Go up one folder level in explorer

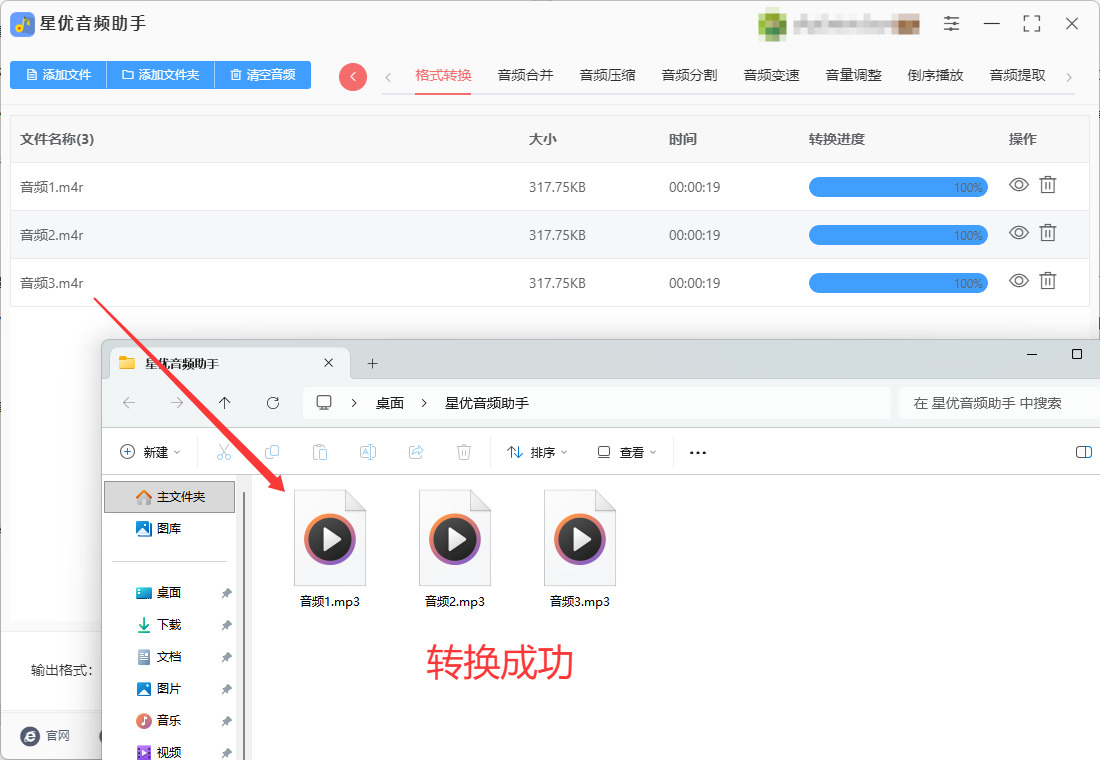[x=224, y=403]
